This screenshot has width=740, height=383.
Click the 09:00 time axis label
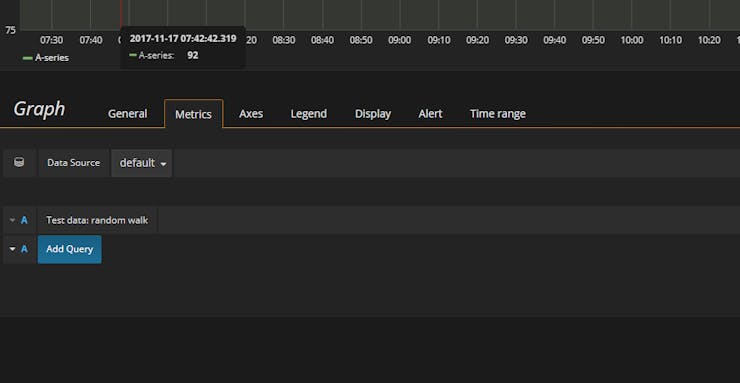tap(400, 41)
